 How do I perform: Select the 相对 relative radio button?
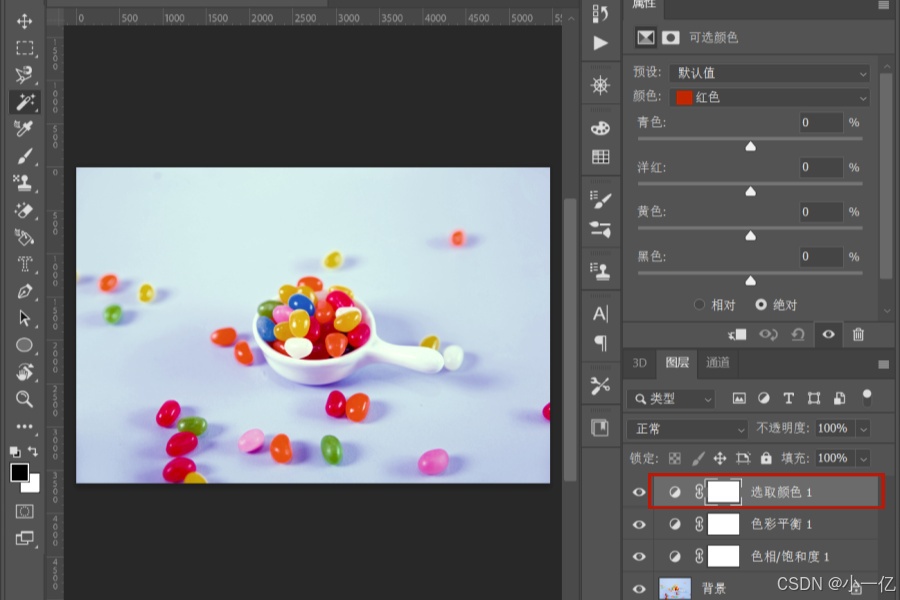pos(699,304)
